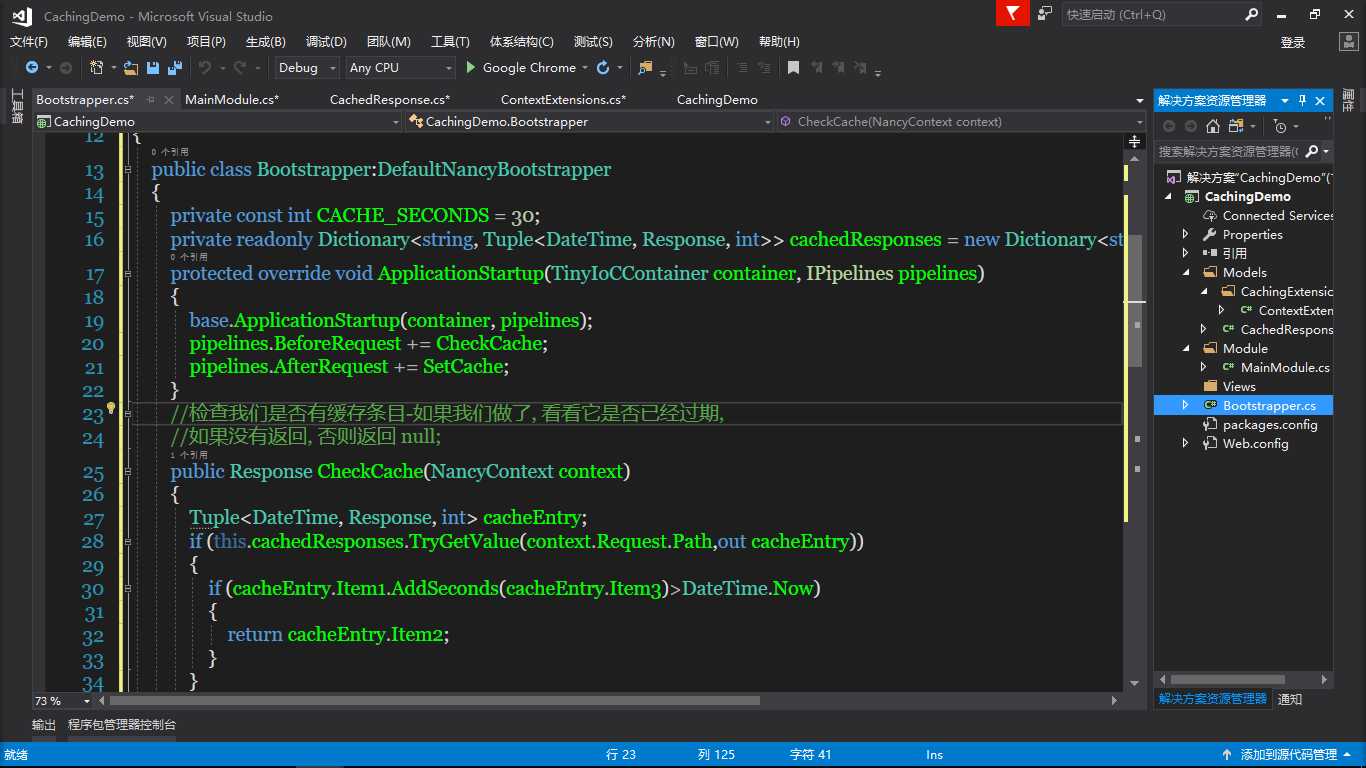This screenshot has height=768, width=1366.
Task: Switch to the CachedResponse.cs* tab
Action: pyautogui.click(x=390, y=100)
